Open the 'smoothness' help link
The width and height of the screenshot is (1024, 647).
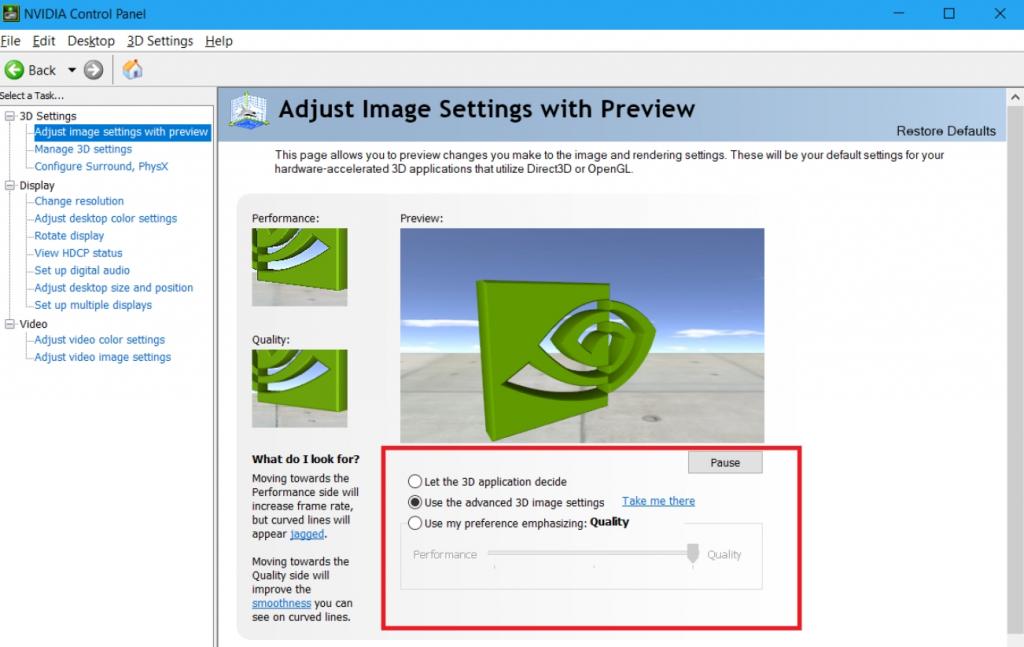coord(281,603)
